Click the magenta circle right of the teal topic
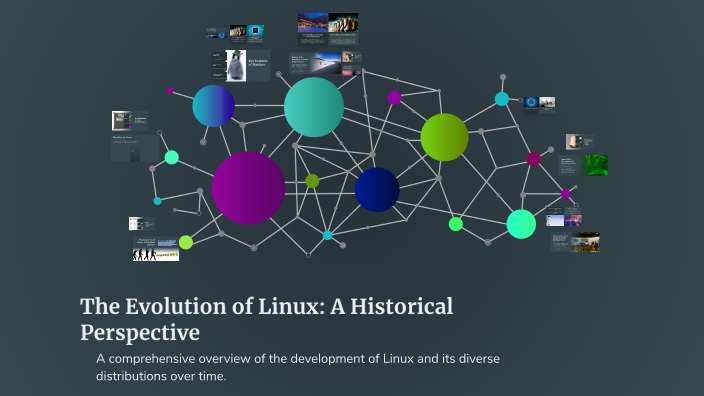 coord(394,97)
